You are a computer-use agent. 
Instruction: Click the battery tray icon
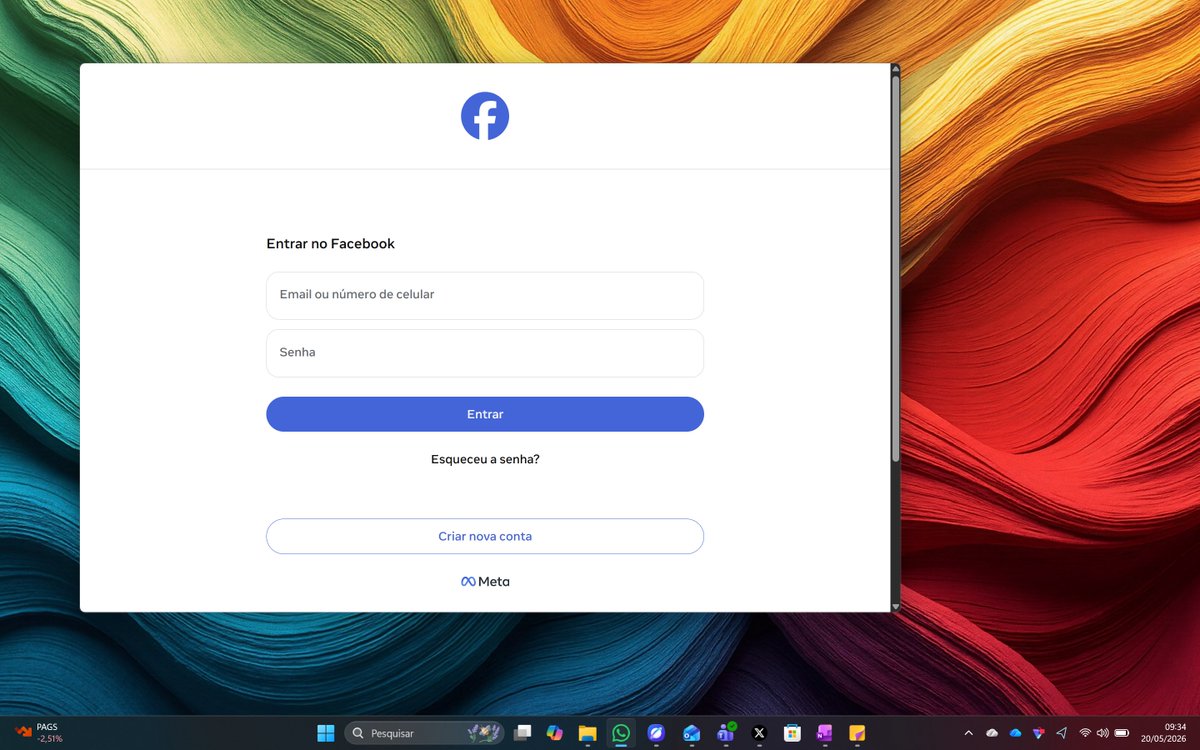tap(1122, 733)
